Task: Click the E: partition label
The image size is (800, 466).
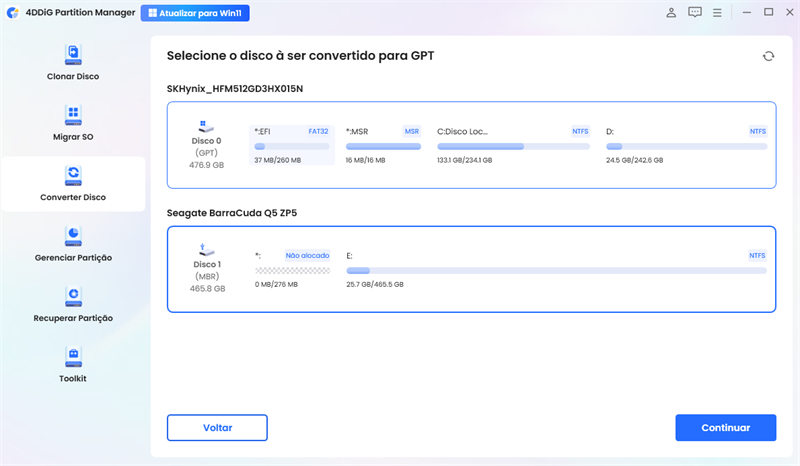Action: pyautogui.click(x=349, y=255)
